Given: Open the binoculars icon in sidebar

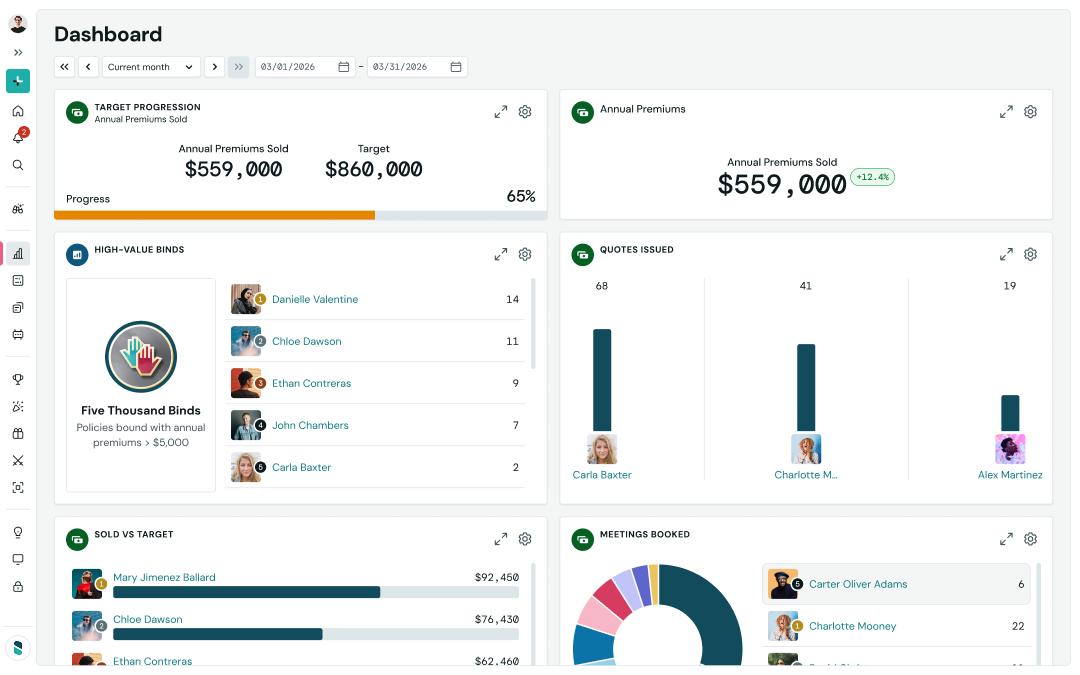Looking at the screenshot, I should (x=18, y=209).
